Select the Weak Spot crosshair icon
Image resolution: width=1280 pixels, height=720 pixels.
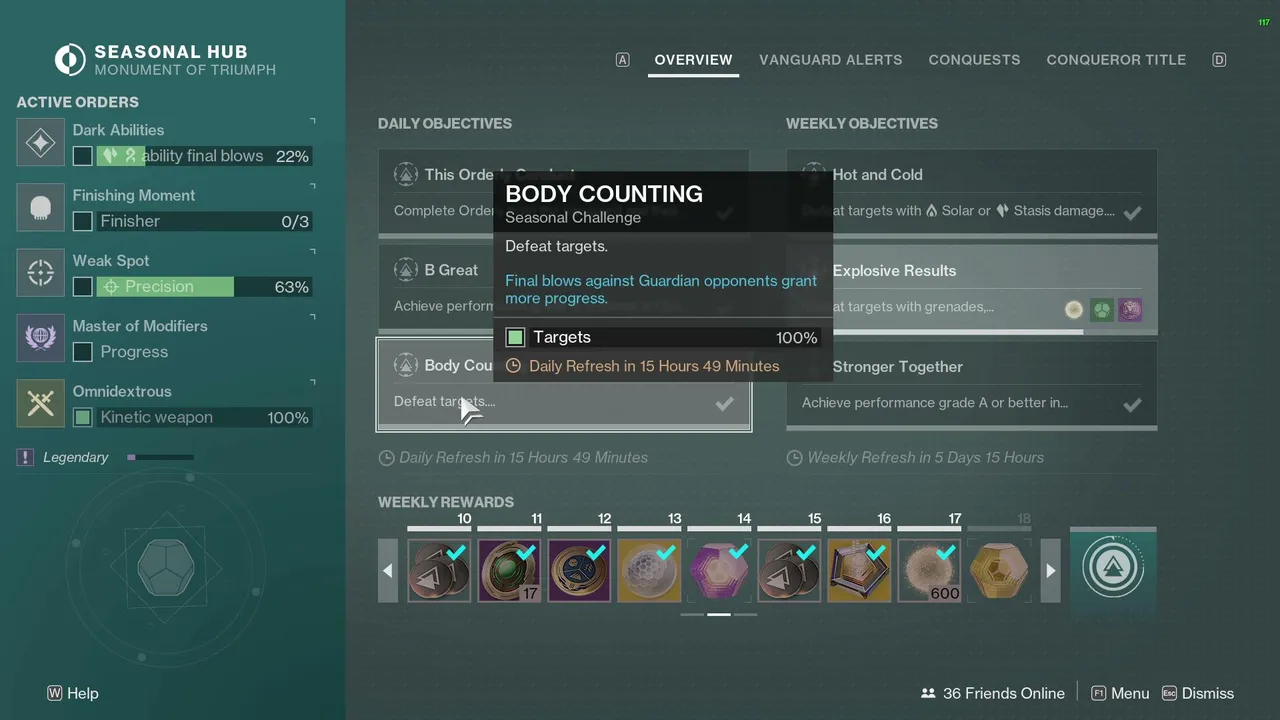tap(40, 273)
